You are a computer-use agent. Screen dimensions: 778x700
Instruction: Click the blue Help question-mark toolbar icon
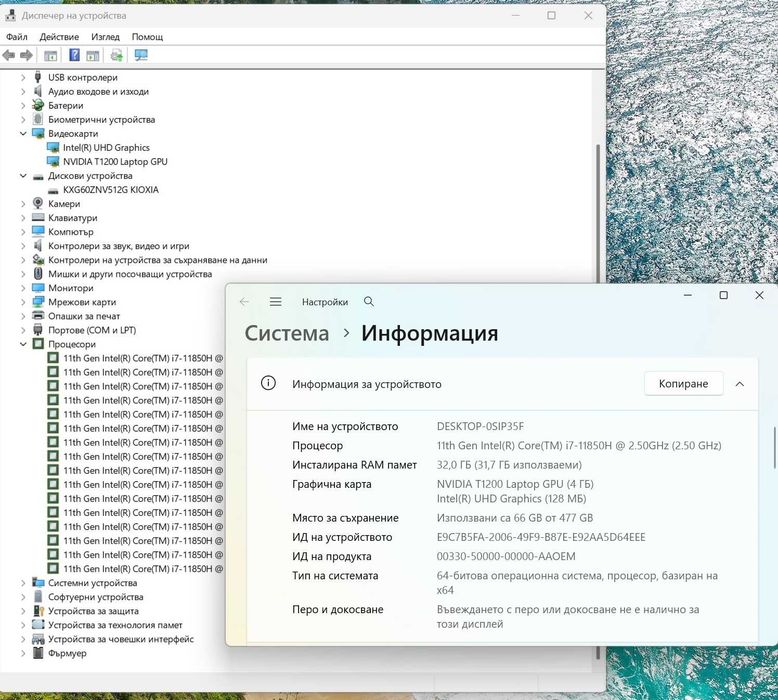click(74, 55)
